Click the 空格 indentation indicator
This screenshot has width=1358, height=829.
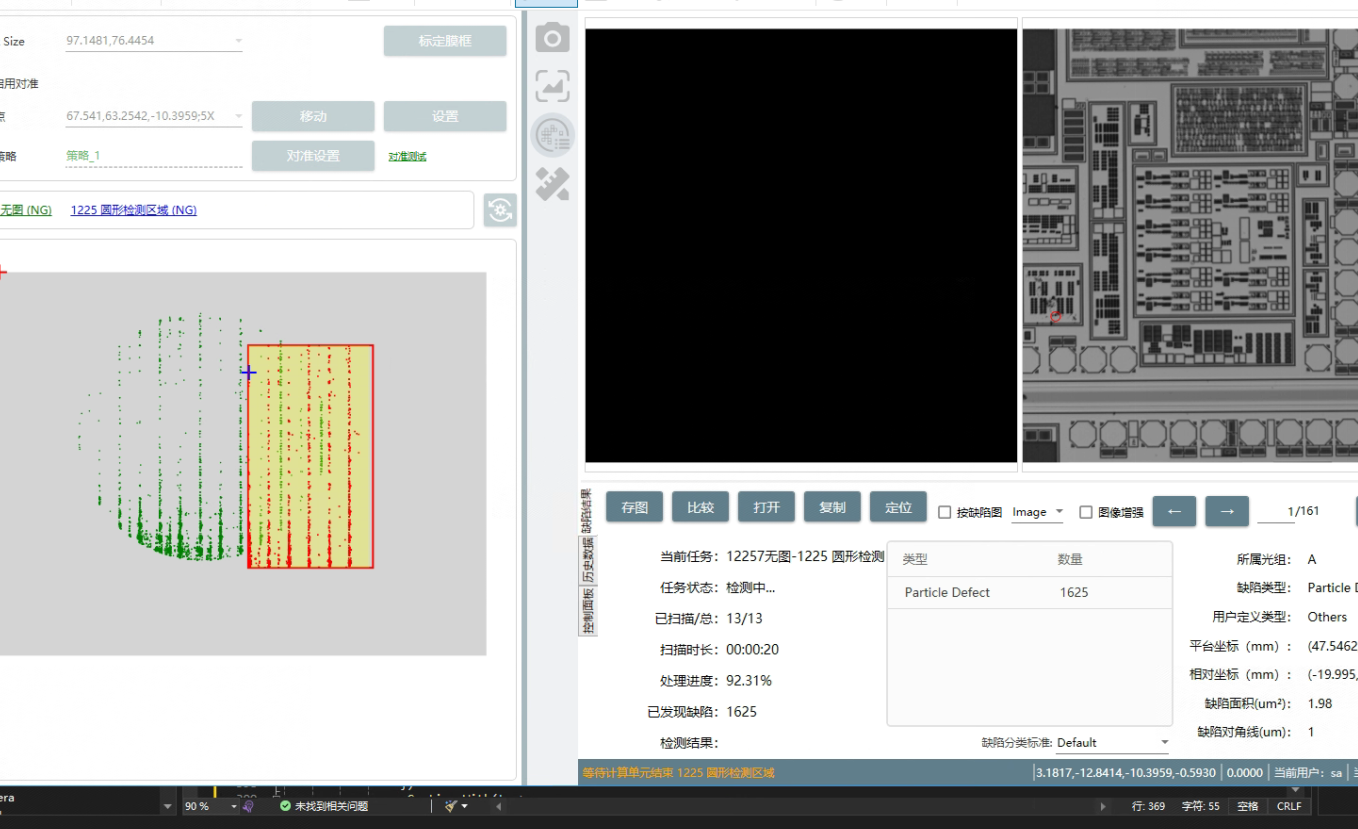click(x=1248, y=806)
